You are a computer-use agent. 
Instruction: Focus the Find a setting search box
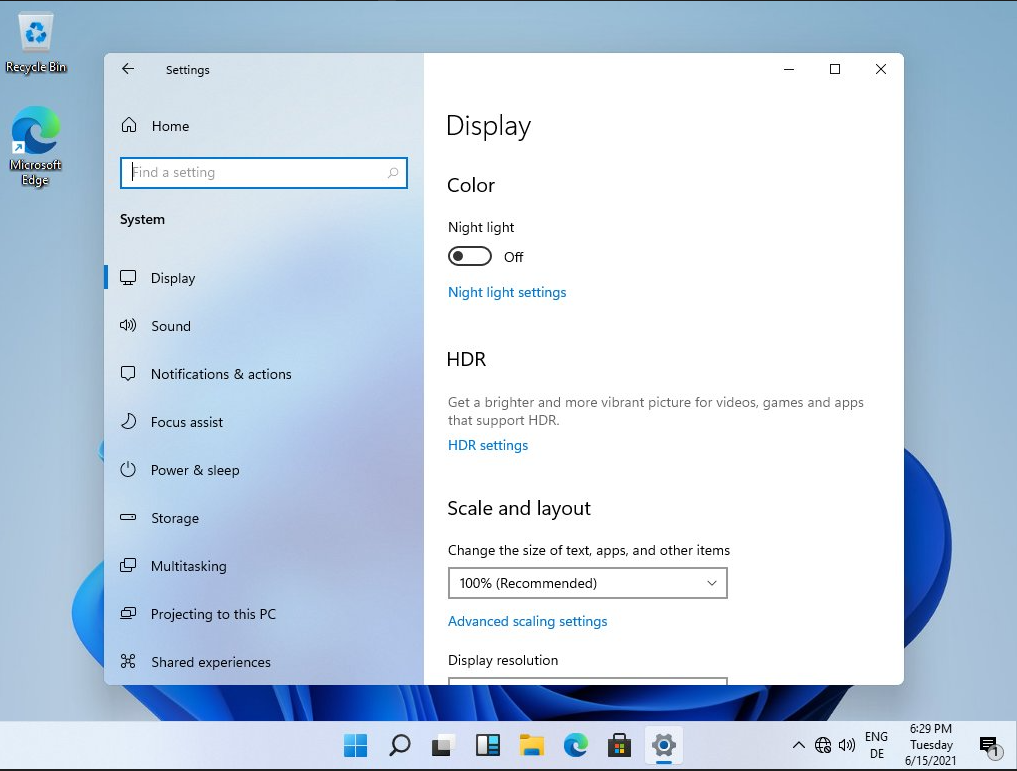pyautogui.click(x=264, y=173)
